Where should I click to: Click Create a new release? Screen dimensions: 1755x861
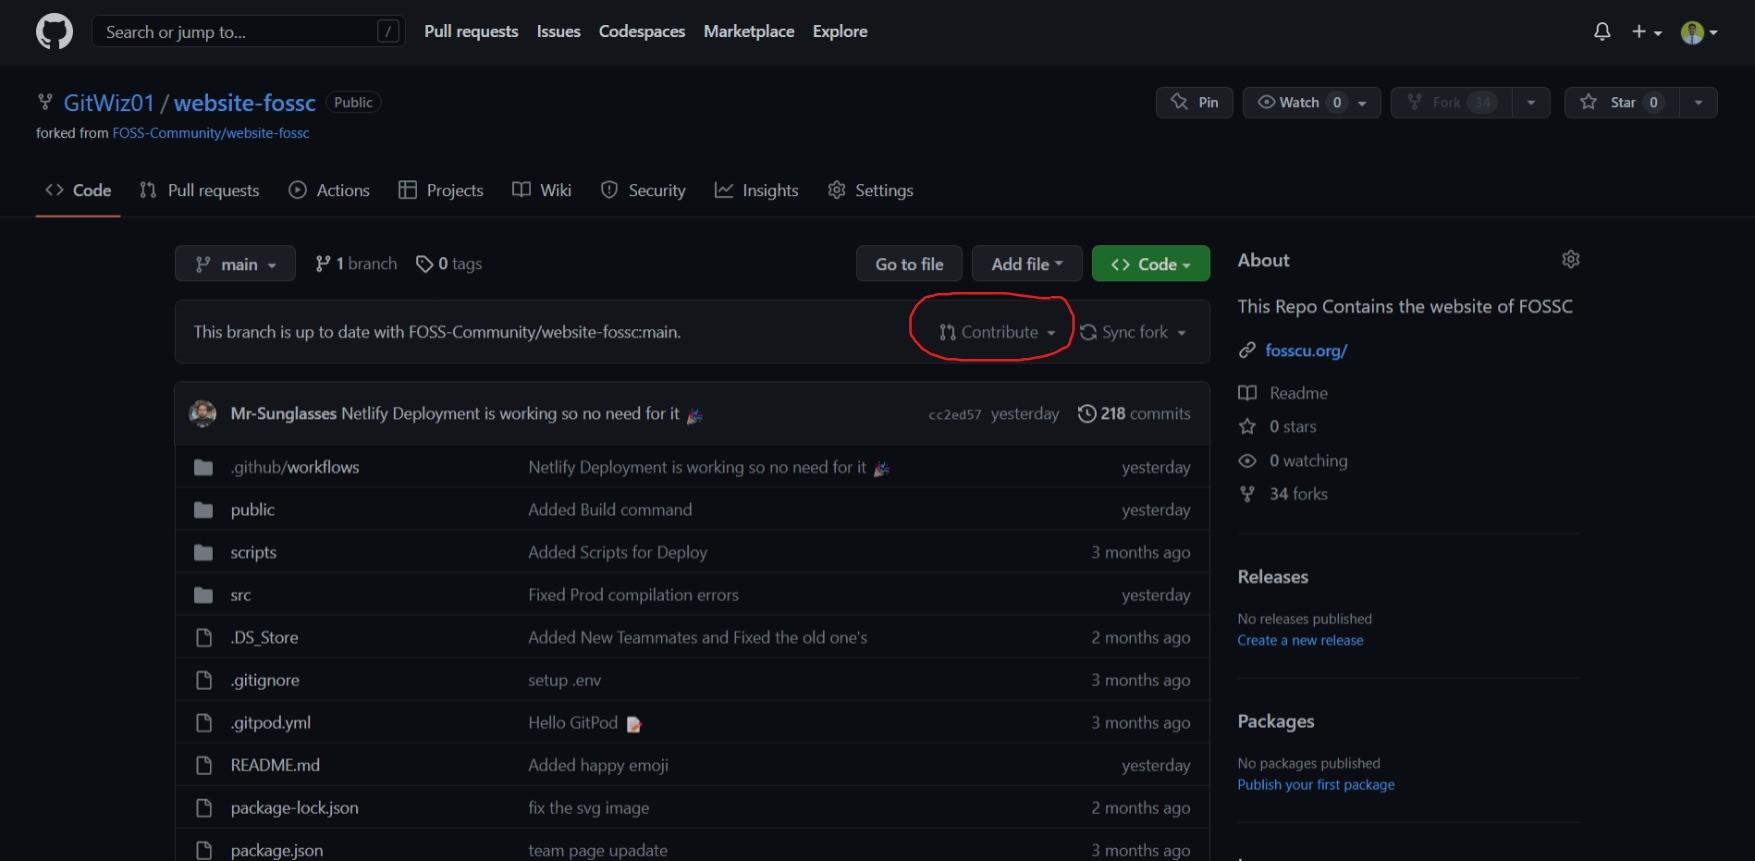tap(1300, 640)
